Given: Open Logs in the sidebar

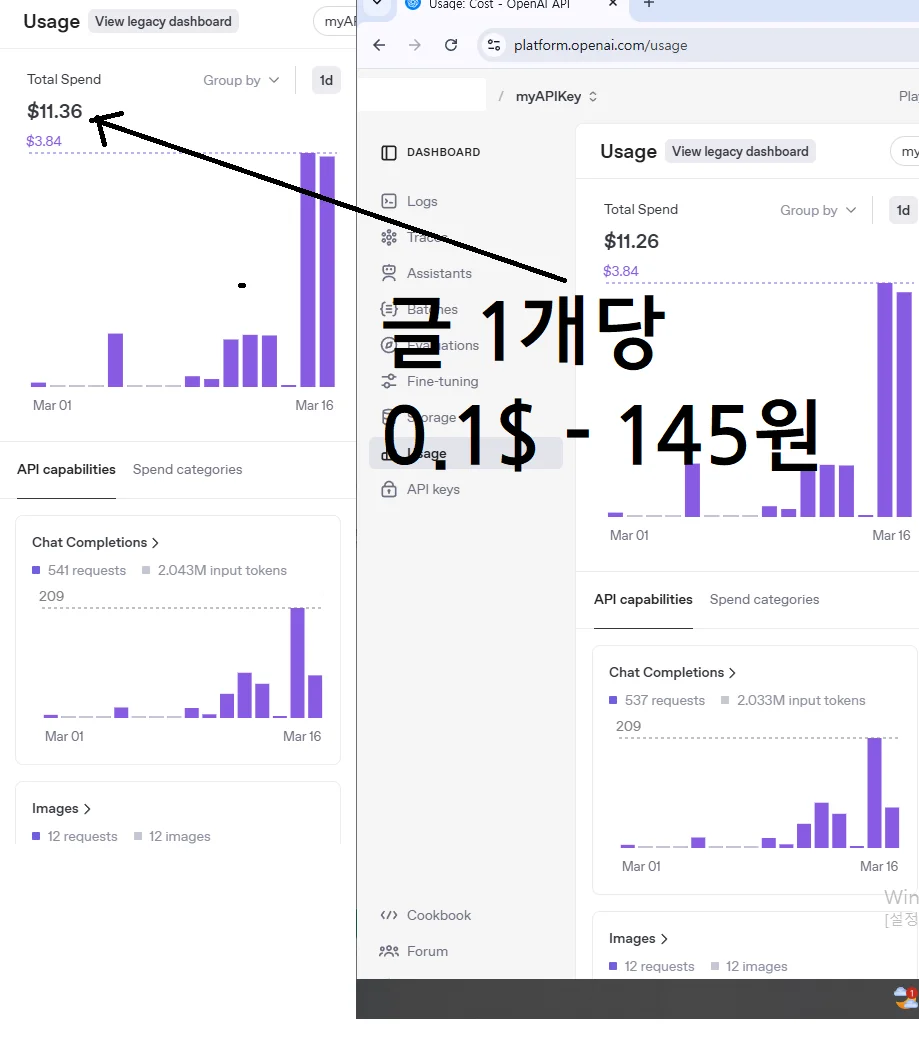Looking at the screenshot, I should coord(422,201).
